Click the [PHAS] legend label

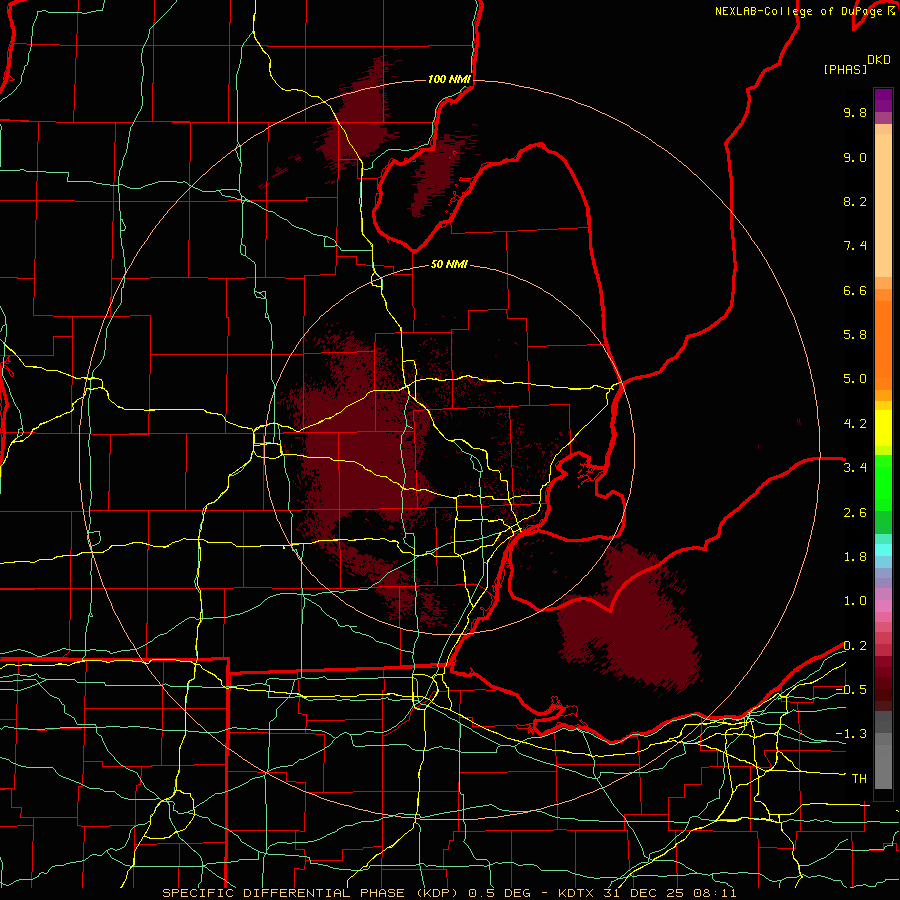pos(845,69)
